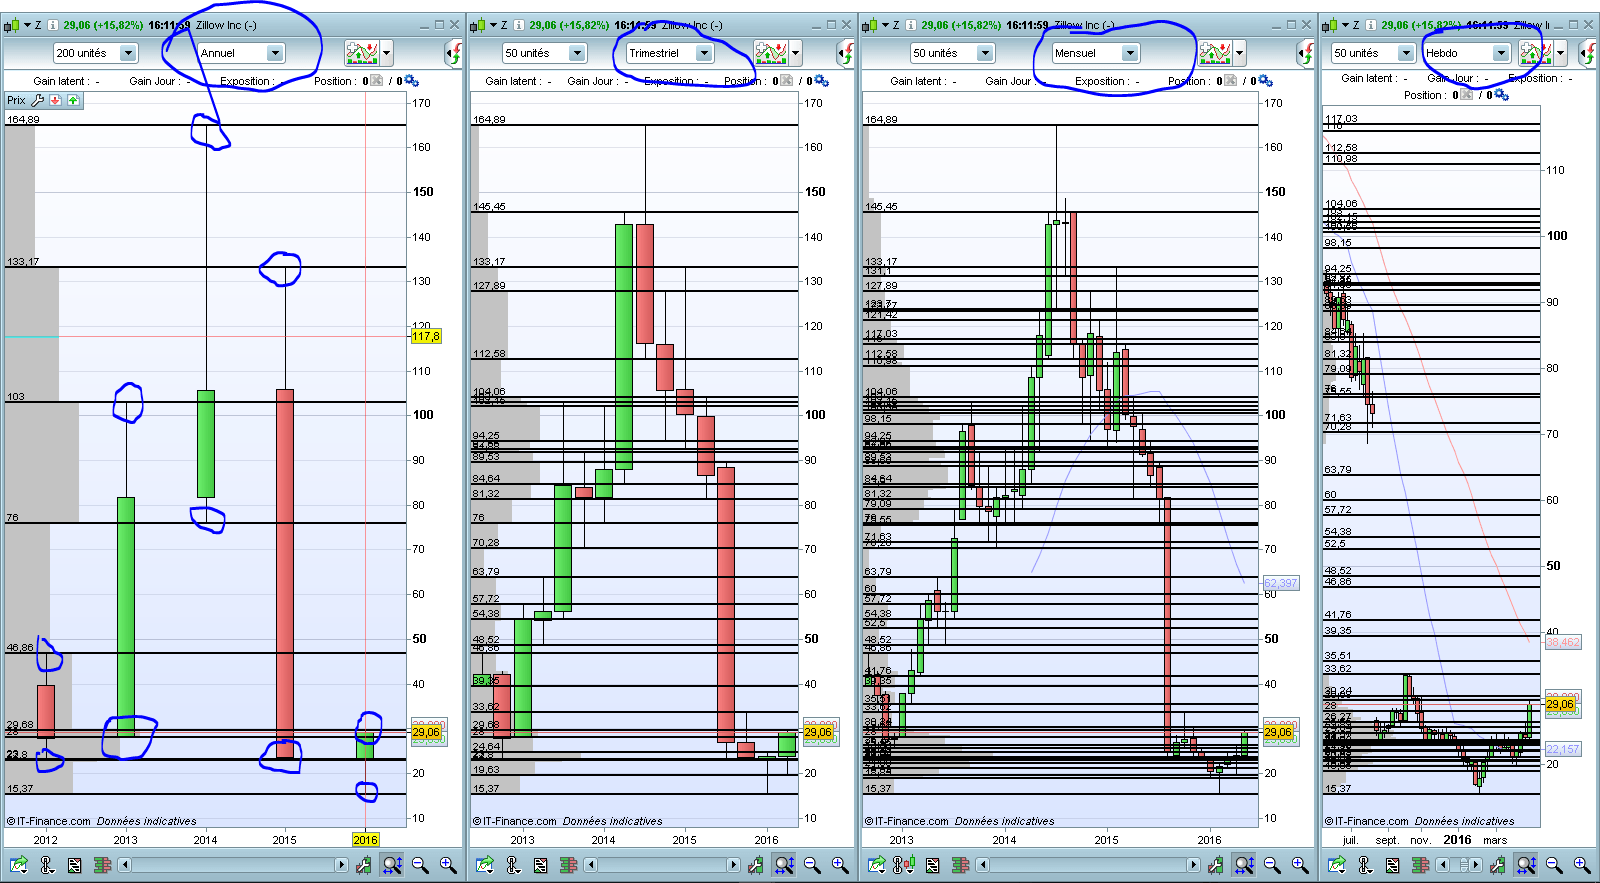Click the horizontal bars icon in Annuel chart
The width and height of the screenshot is (1600, 883).
102,865
